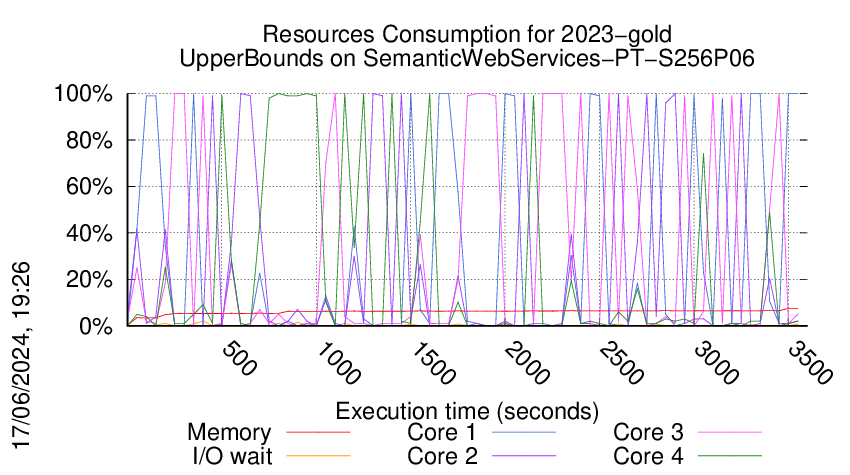The width and height of the screenshot is (850, 475).
Task: Click the chart title 'Resources Consumption for 2023-gold'
Action: click(x=467, y=34)
